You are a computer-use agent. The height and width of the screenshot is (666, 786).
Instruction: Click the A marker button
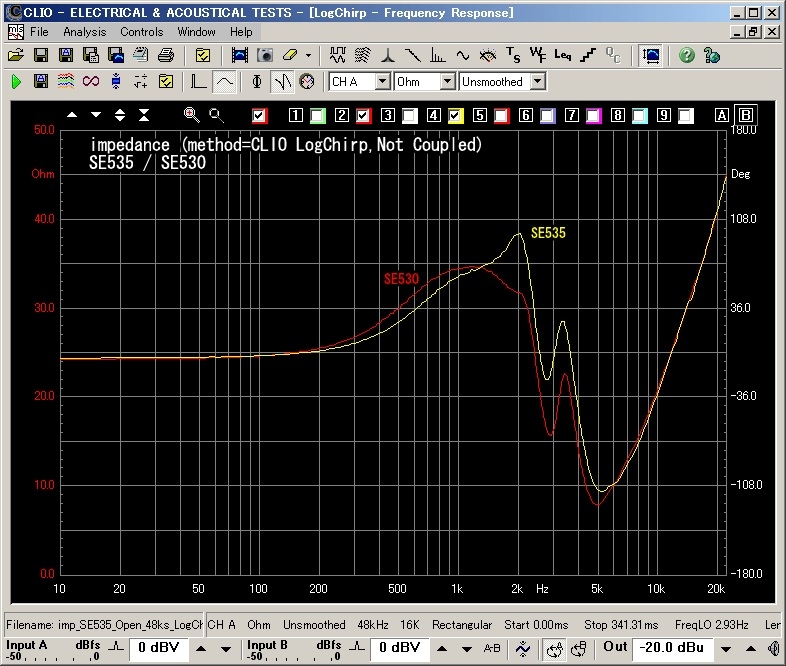(722, 115)
